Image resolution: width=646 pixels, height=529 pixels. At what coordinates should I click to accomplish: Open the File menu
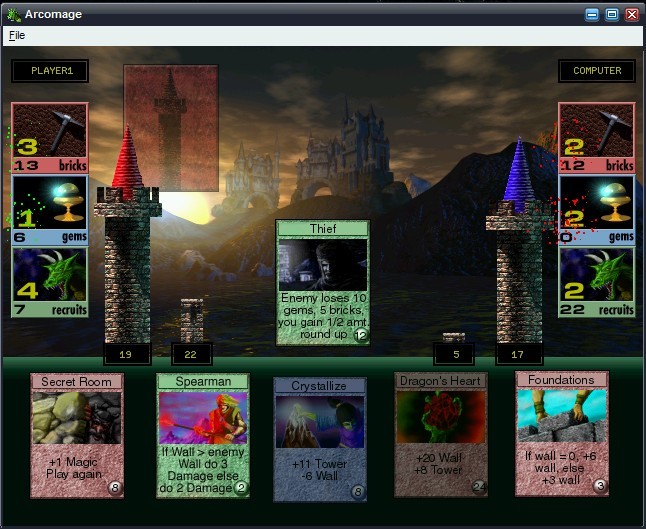17,35
